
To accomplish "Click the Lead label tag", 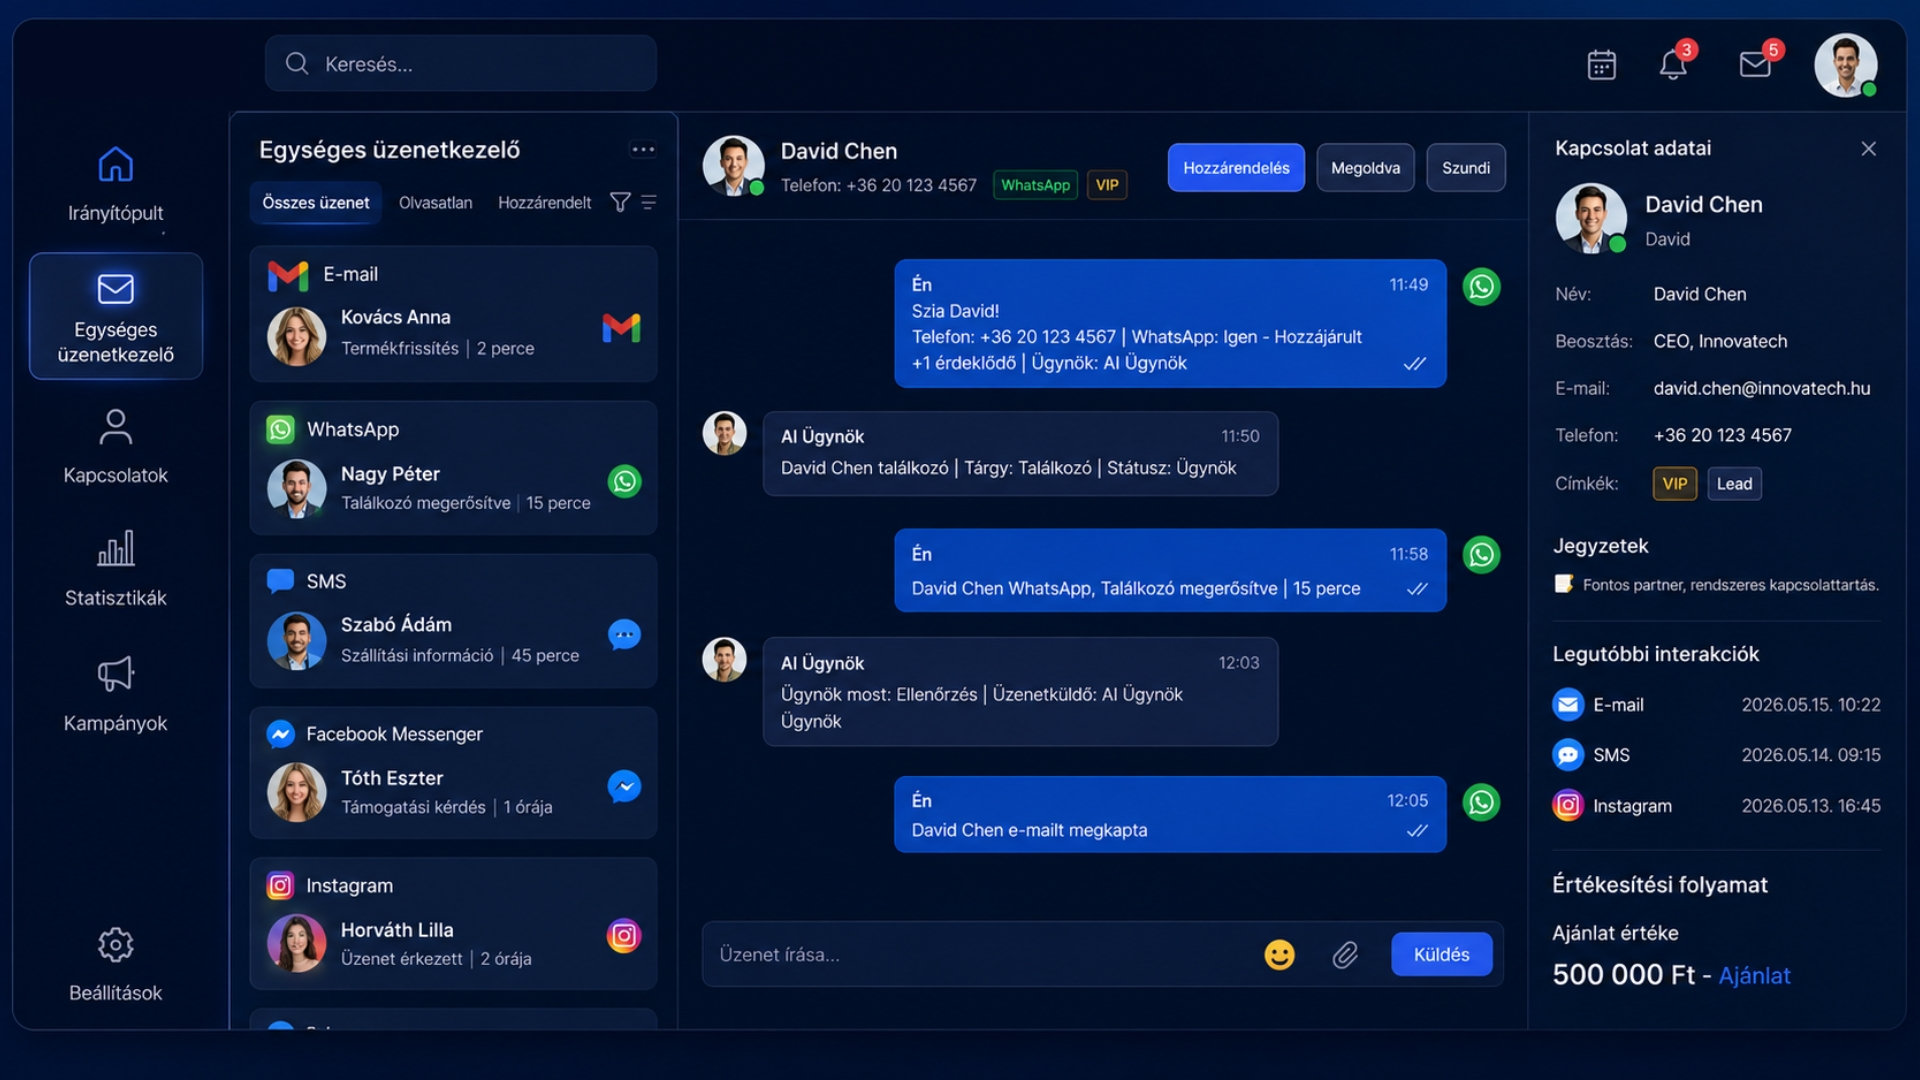I will point(1734,484).
